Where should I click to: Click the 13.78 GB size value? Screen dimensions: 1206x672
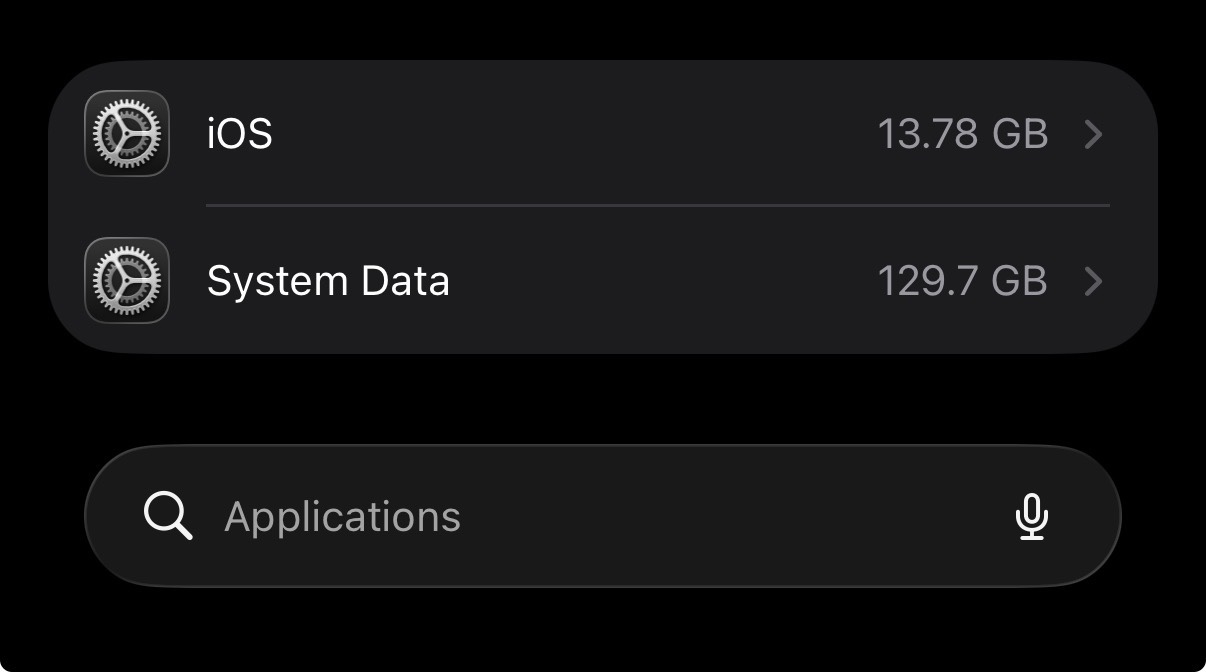[x=962, y=134]
